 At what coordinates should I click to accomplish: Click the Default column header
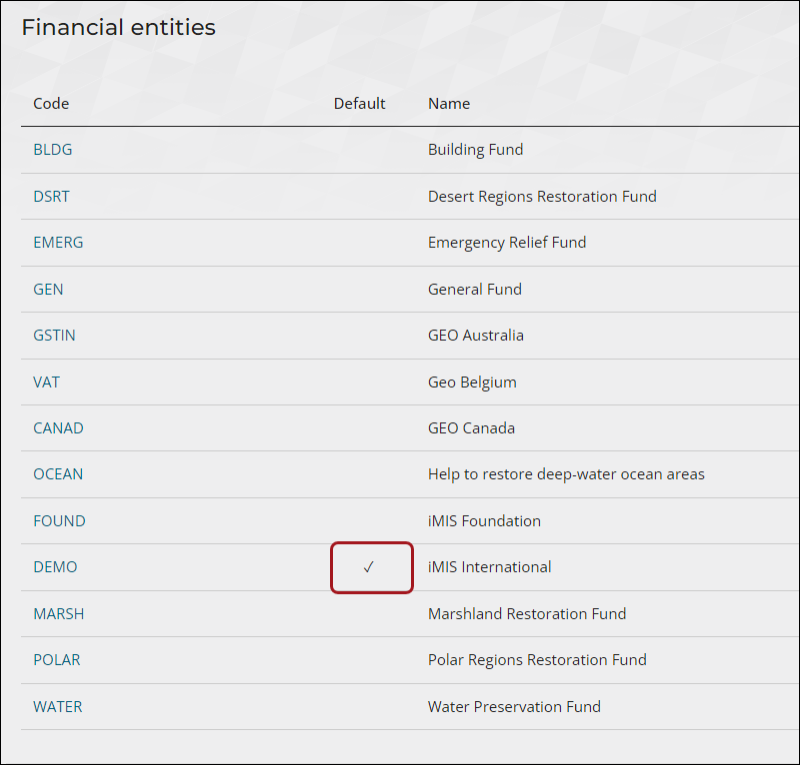tap(359, 103)
